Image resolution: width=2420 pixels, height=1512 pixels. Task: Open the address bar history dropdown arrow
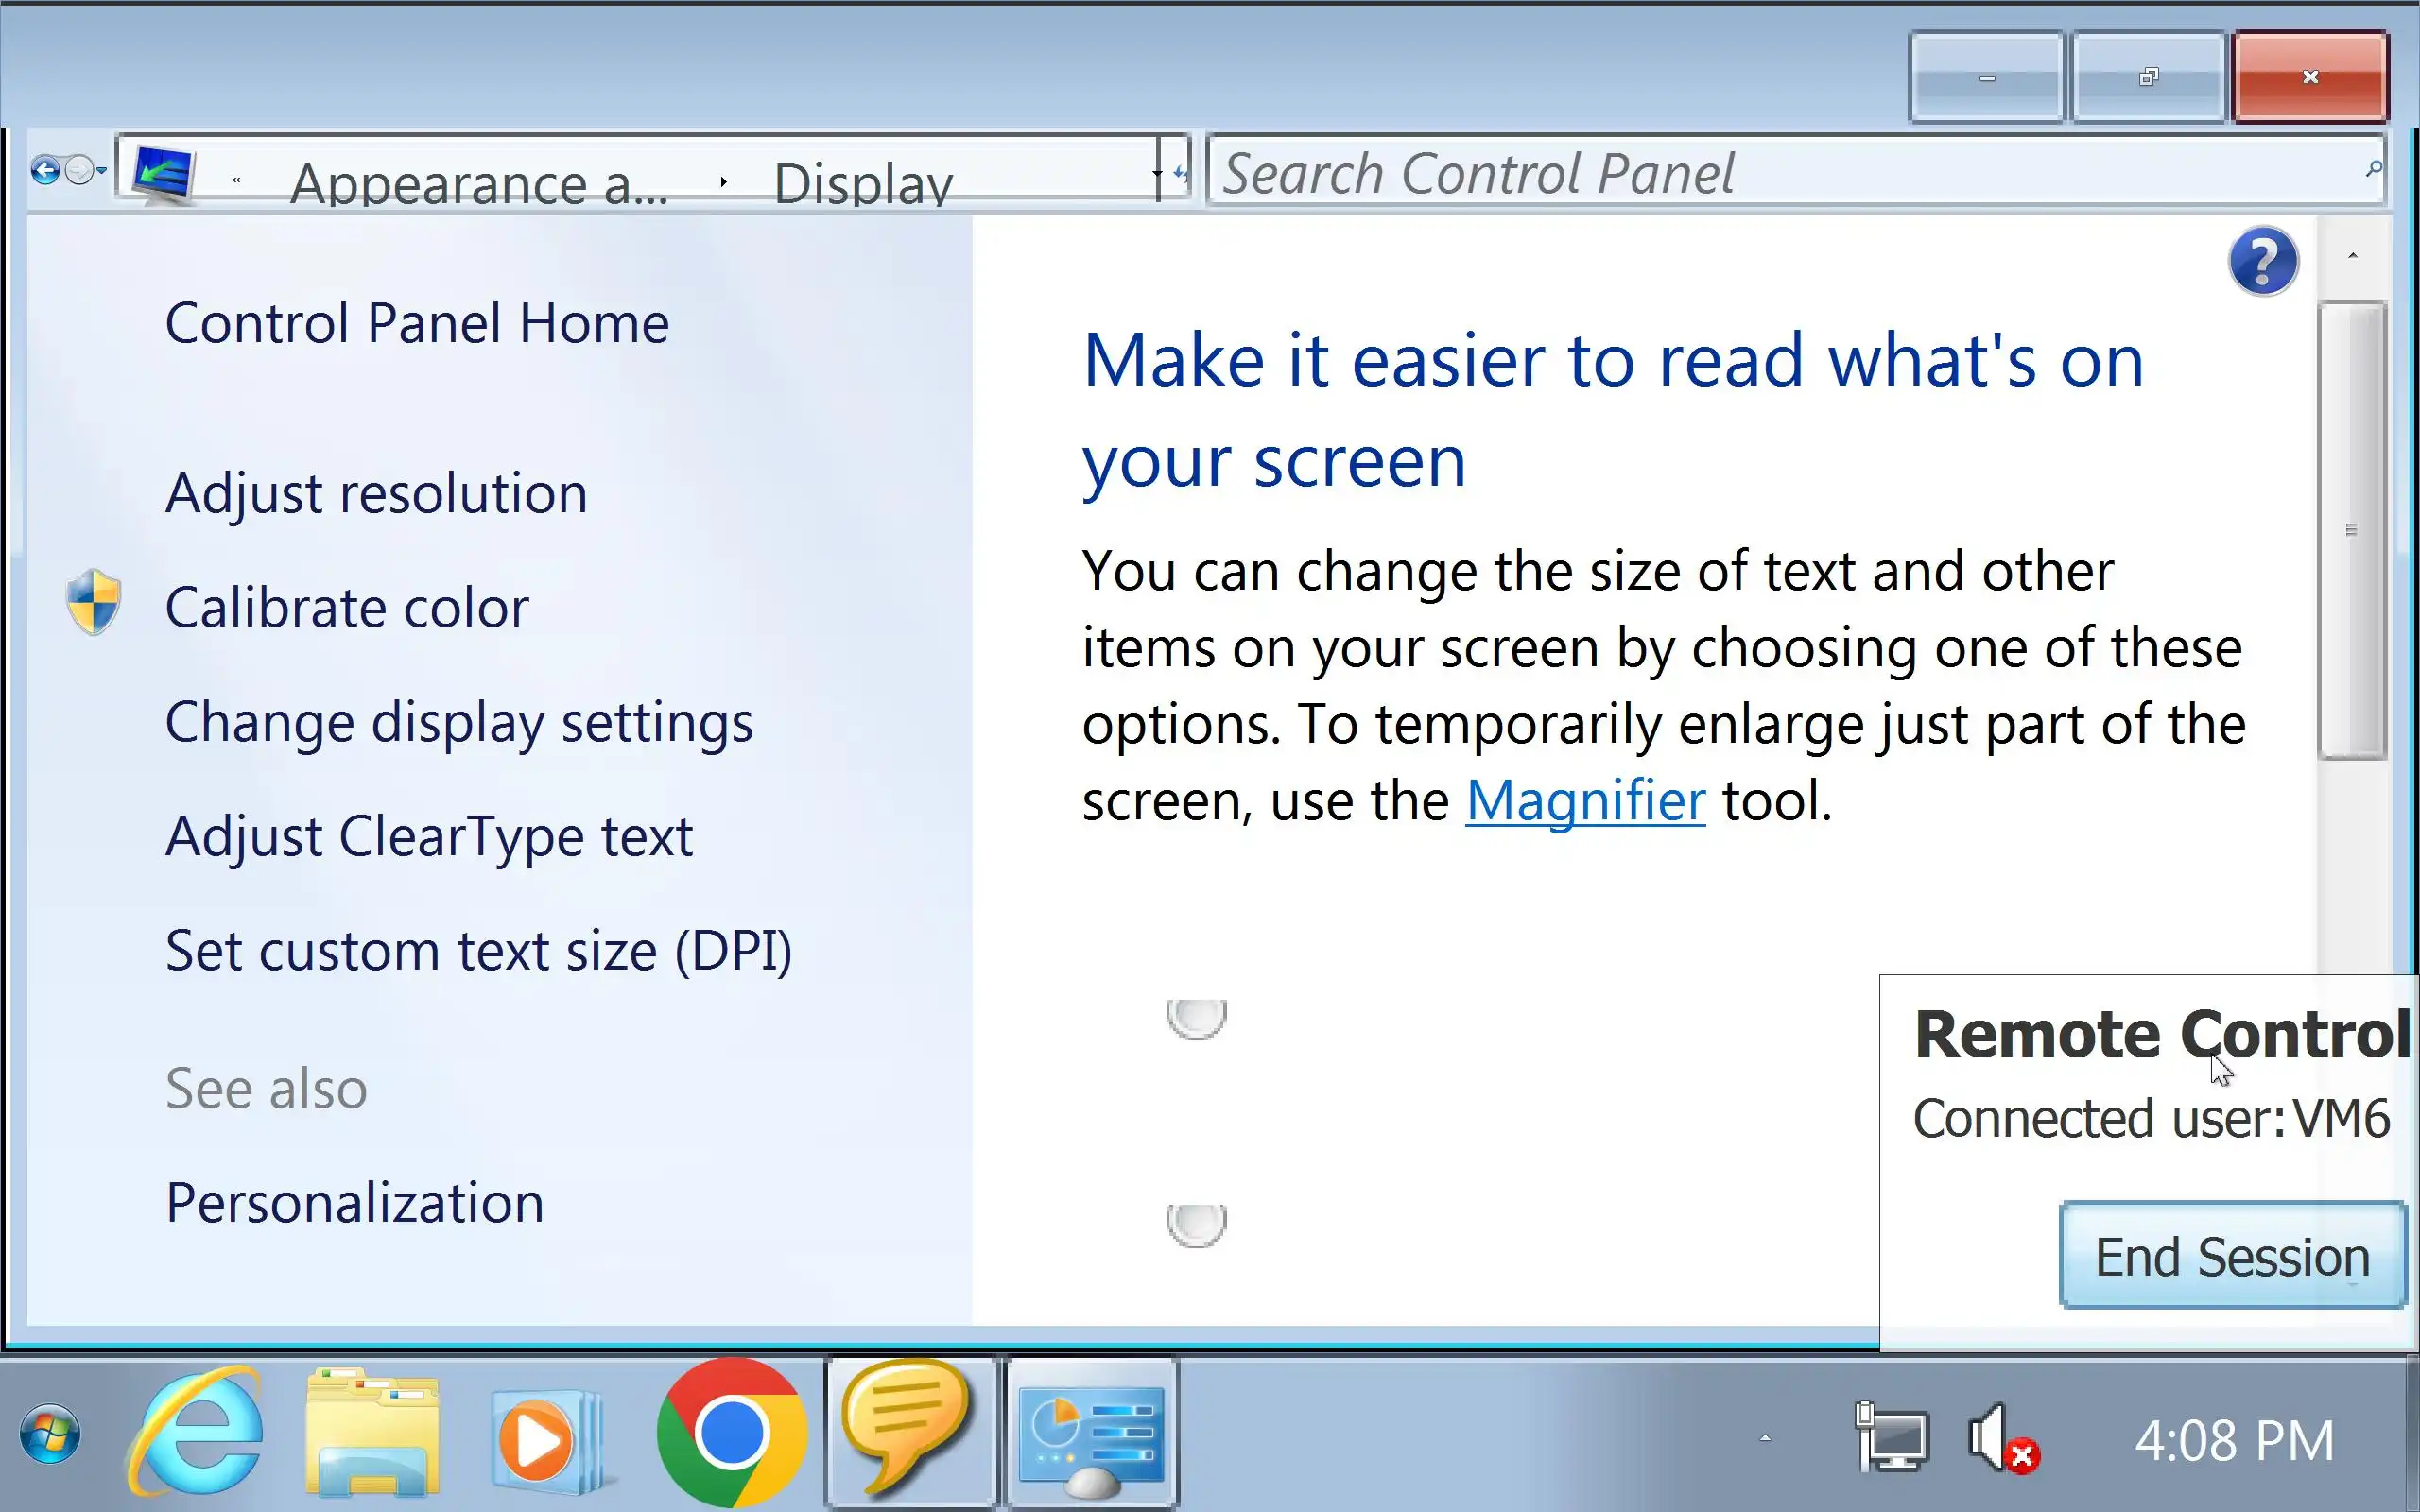tap(1157, 173)
